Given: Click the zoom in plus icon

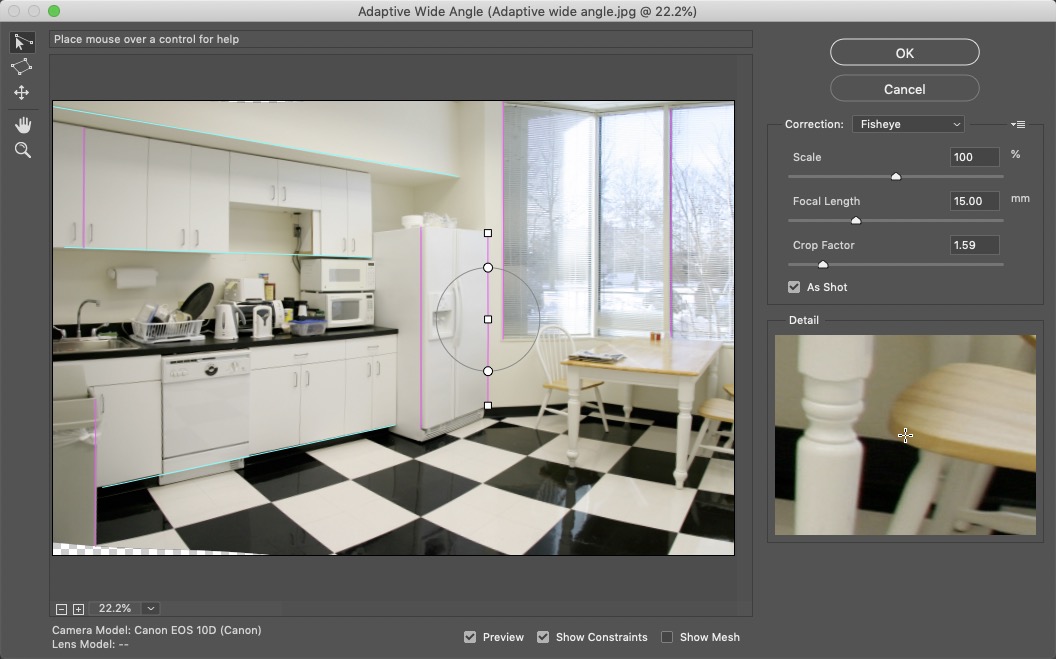Looking at the screenshot, I should pos(78,609).
